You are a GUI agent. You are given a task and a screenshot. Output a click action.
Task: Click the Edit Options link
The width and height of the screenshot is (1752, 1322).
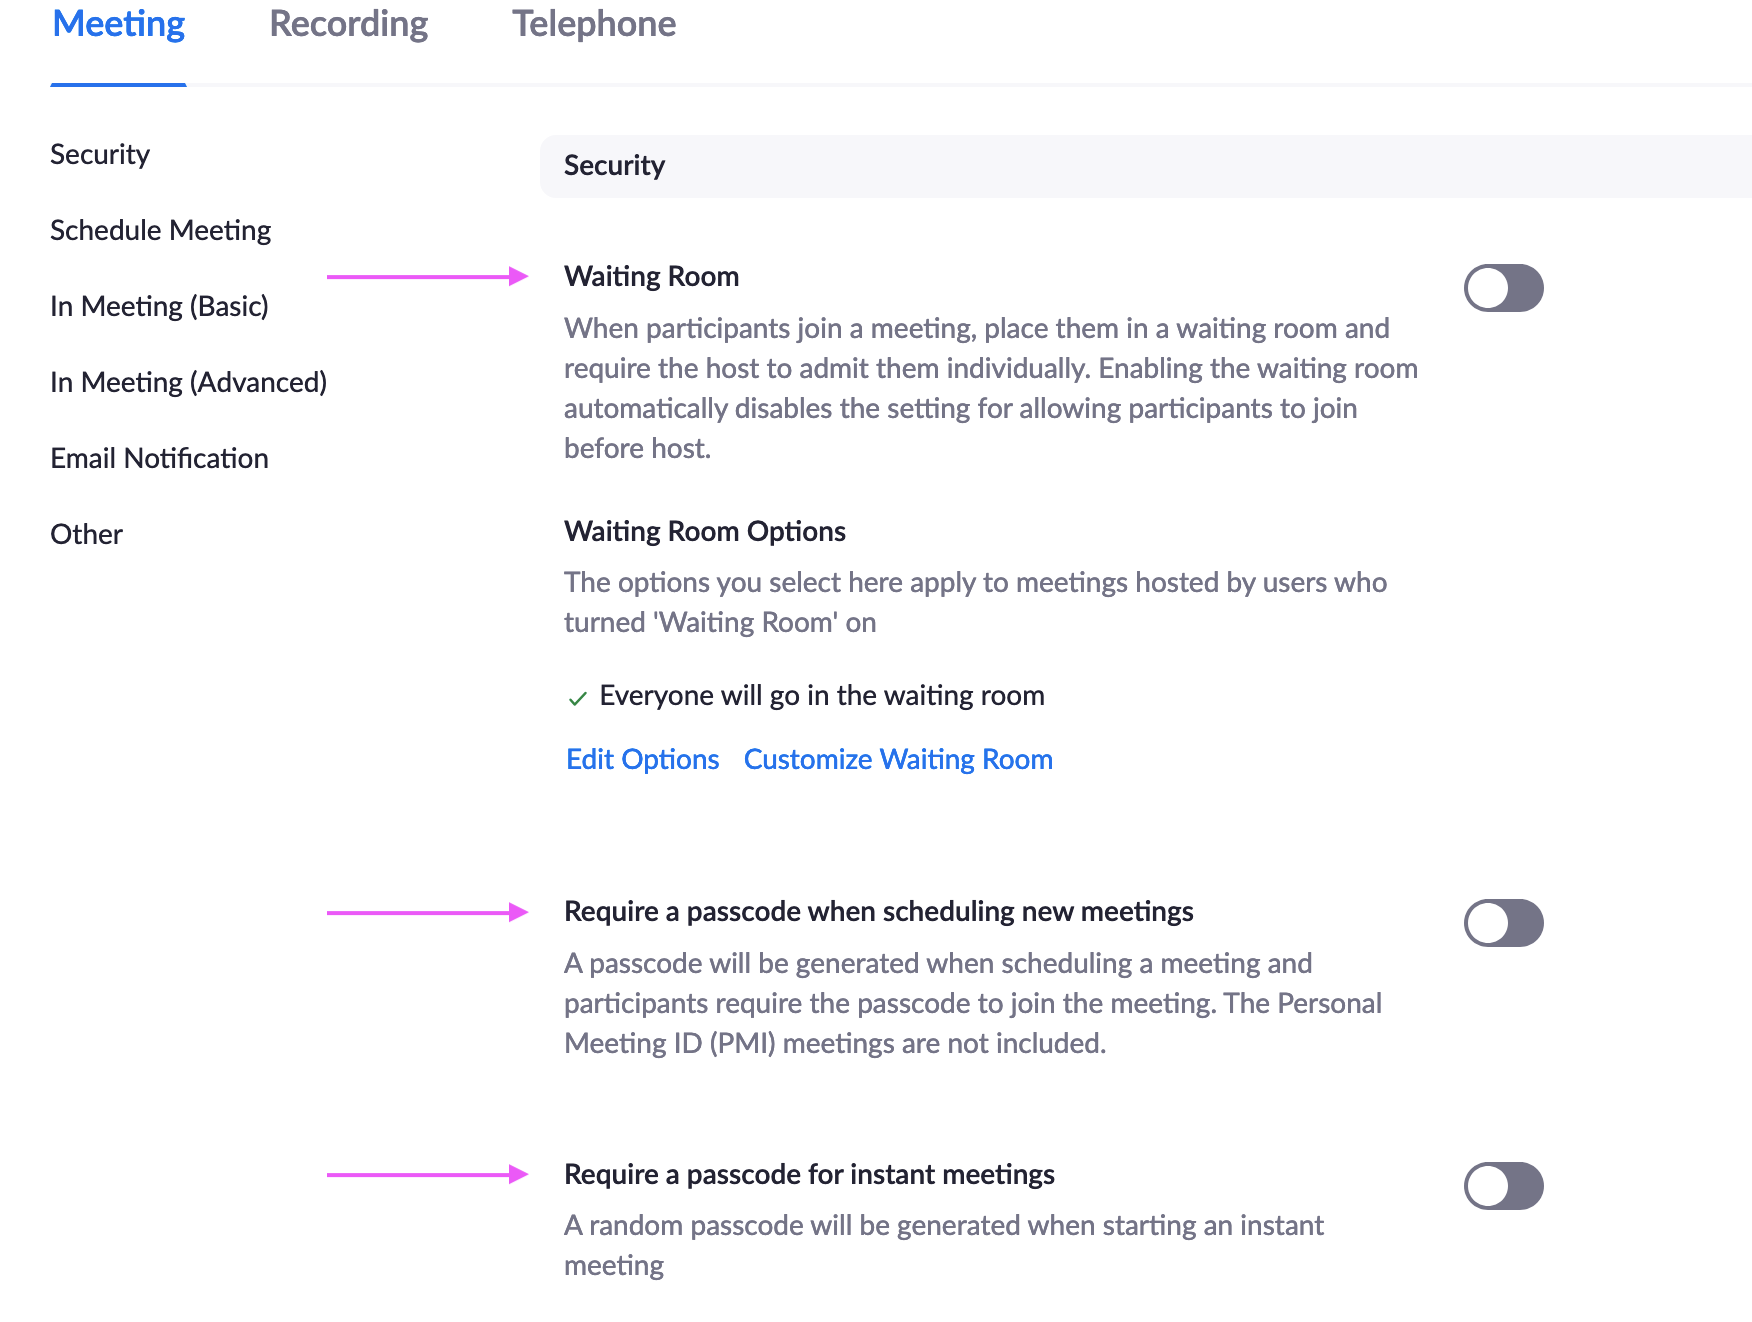tap(642, 759)
